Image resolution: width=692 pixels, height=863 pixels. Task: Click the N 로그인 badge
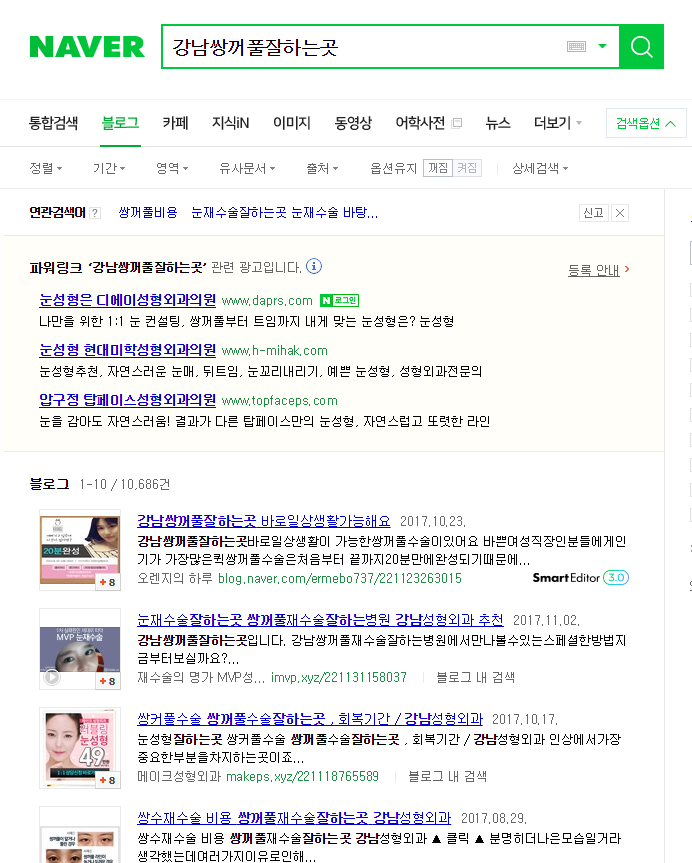339,301
